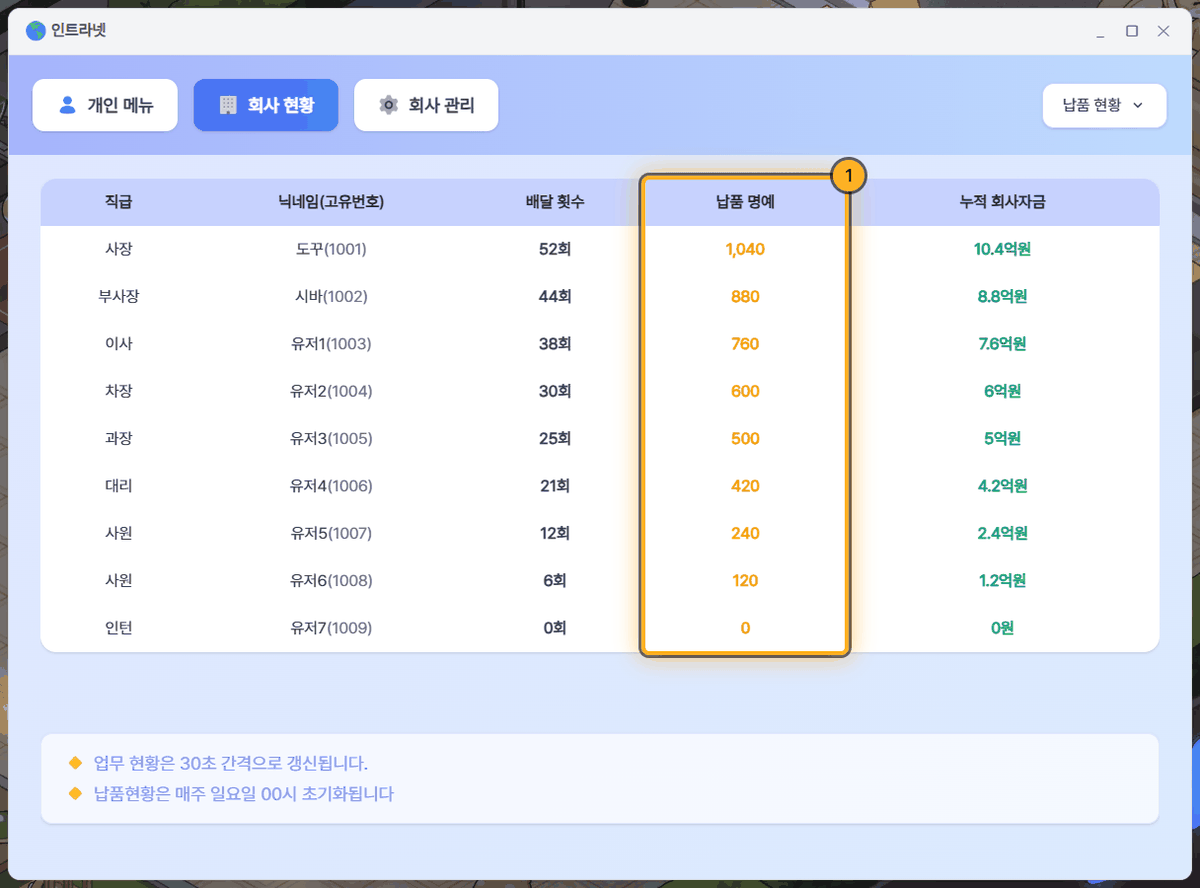Click the 500 honor value
The image size is (1200, 888).
click(745, 438)
